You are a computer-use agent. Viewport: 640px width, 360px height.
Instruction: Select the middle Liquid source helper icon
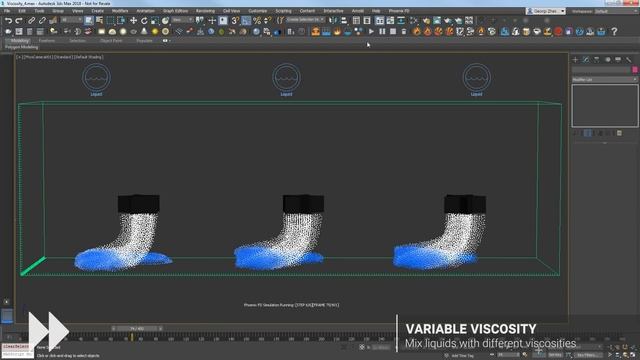click(287, 78)
